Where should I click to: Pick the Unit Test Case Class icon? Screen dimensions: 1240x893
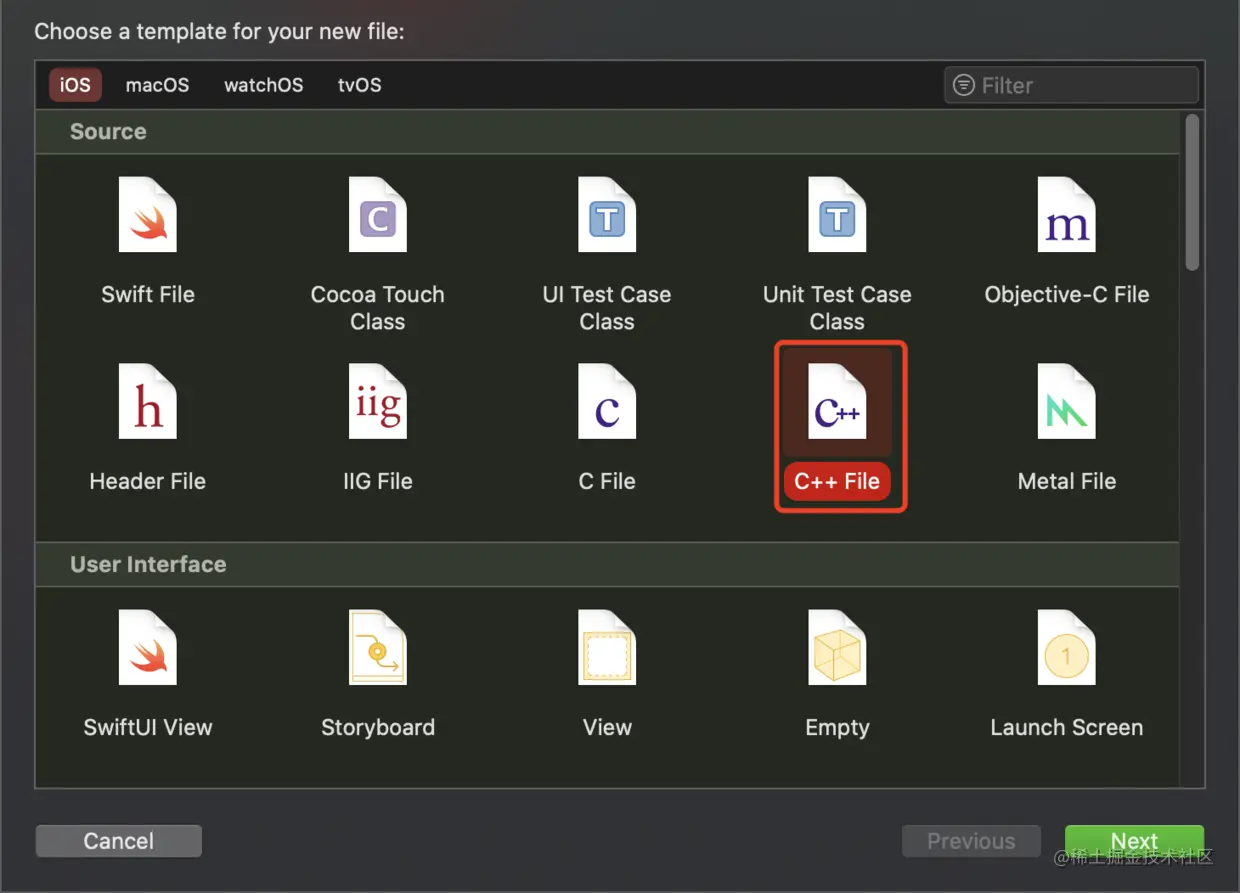(x=837, y=215)
